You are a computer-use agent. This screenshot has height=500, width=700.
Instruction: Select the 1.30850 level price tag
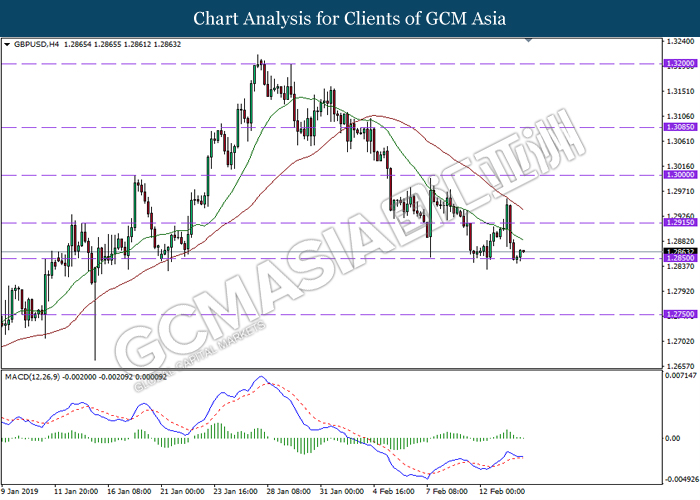coord(680,127)
